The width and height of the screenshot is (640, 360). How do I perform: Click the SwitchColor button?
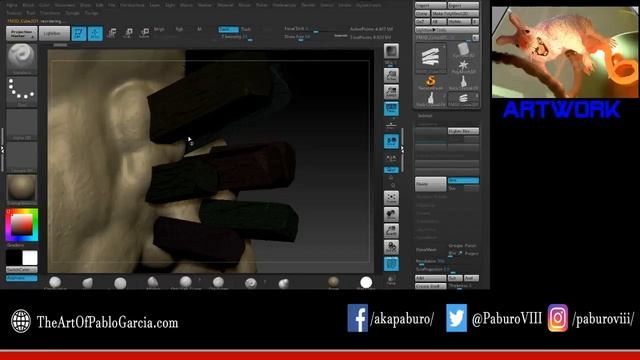pos(22,270)
